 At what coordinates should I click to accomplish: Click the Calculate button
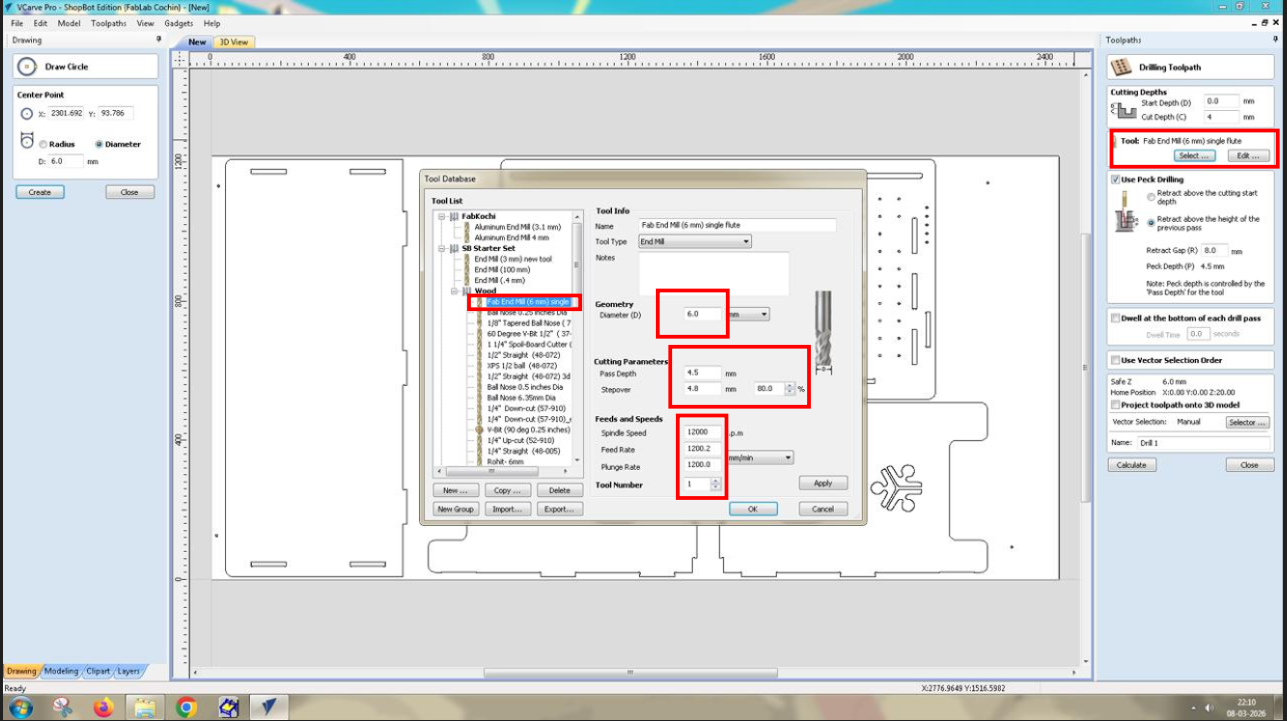tap(1131, 465)
